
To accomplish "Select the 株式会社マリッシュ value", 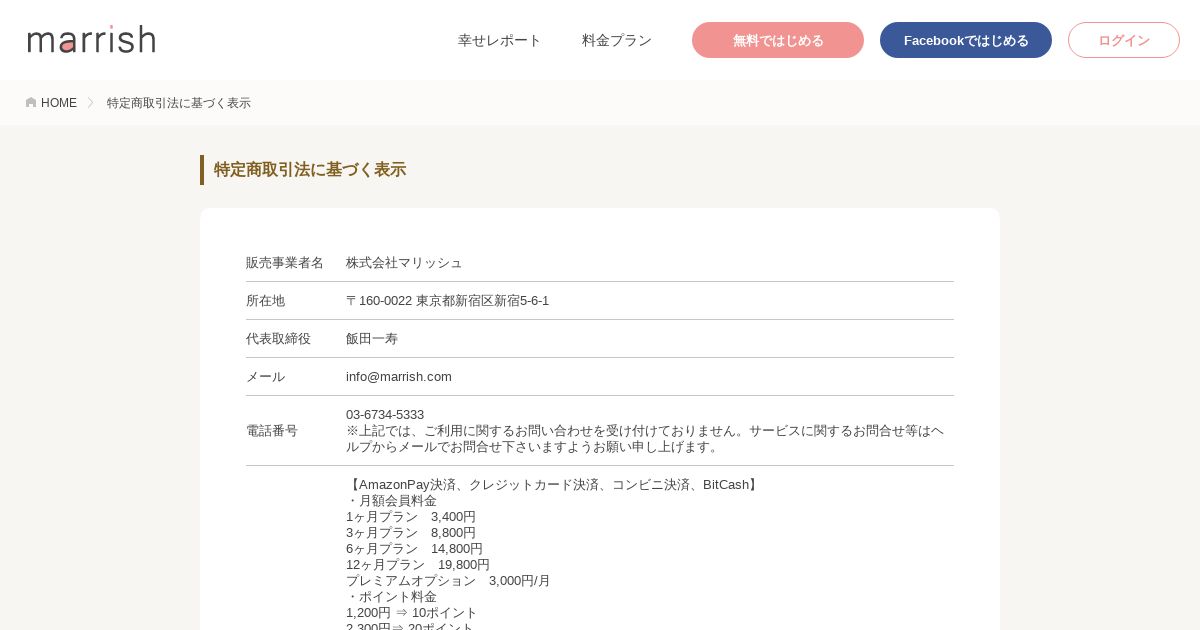I will (x=404, y=263).
